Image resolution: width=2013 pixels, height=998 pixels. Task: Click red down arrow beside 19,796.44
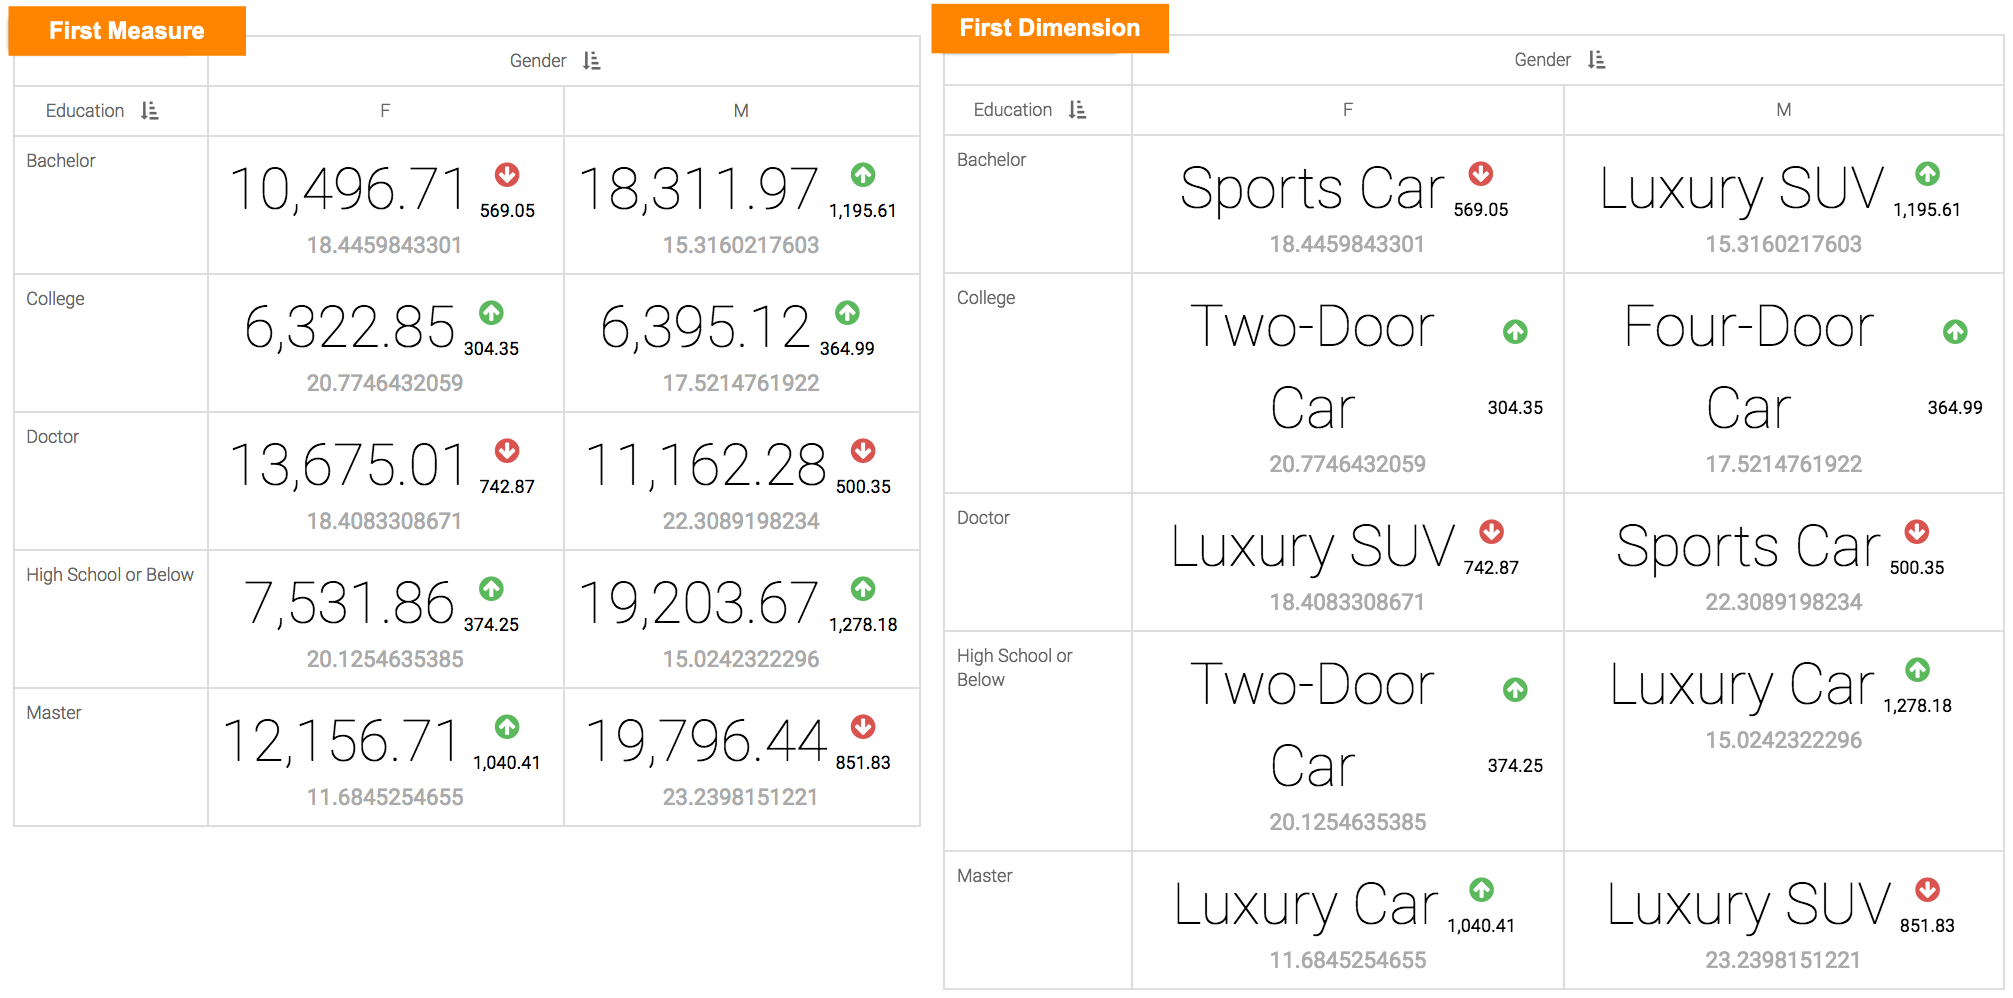pos(863,727)
